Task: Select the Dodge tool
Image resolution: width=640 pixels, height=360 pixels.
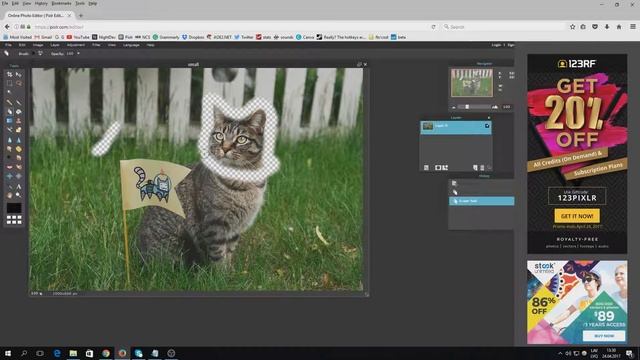Action: coord(9,158)
